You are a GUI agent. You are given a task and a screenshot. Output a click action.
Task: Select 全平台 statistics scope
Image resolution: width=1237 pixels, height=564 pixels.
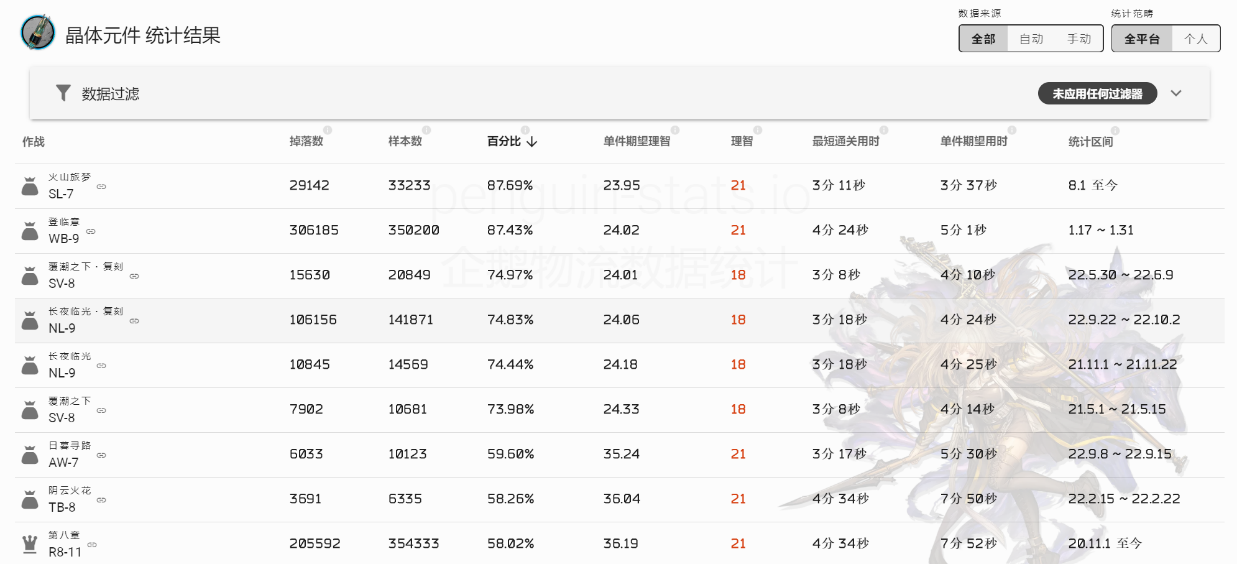1142,39
